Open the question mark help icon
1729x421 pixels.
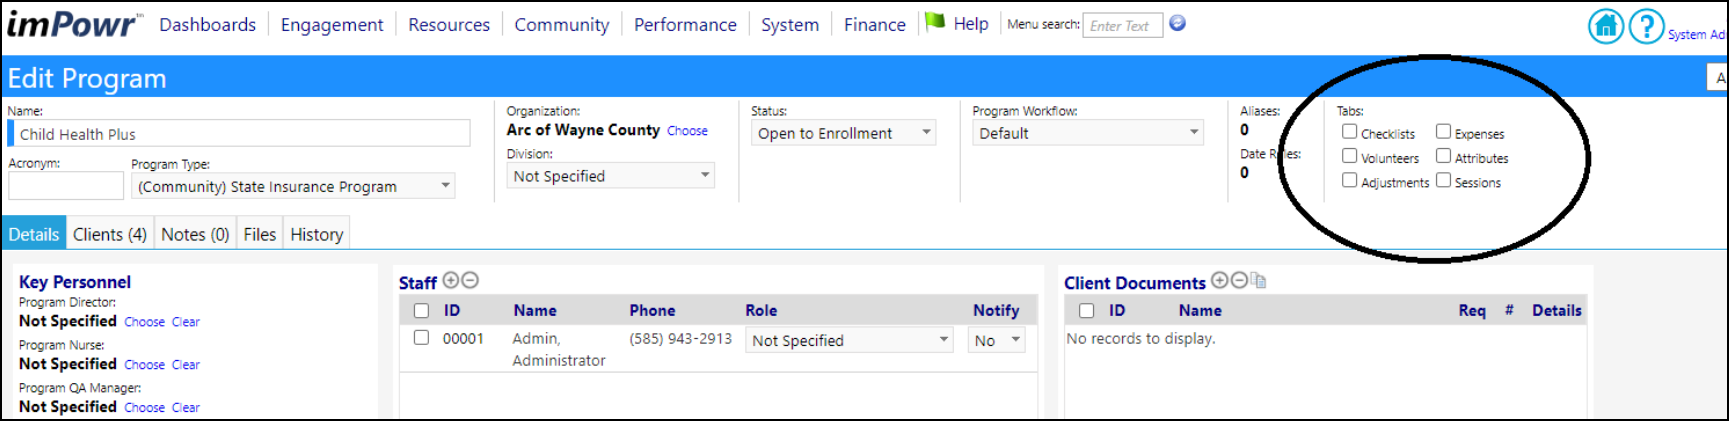click(1646, 26)
